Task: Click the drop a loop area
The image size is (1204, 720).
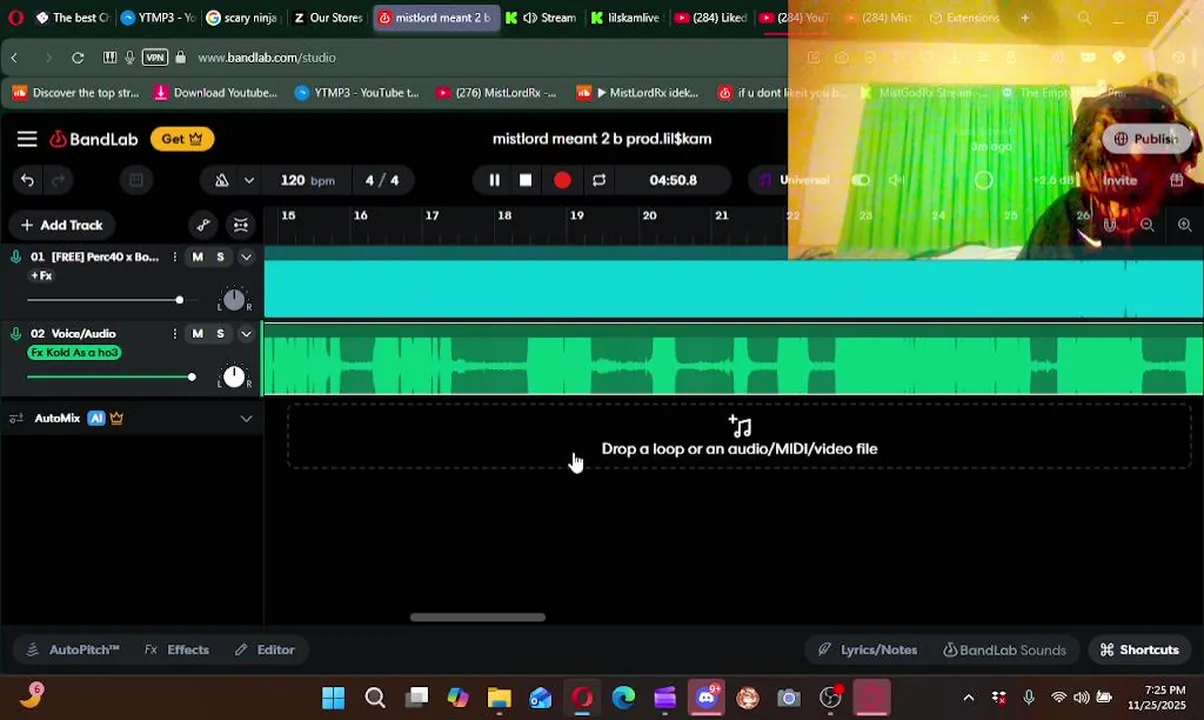Action: point(739,438)
